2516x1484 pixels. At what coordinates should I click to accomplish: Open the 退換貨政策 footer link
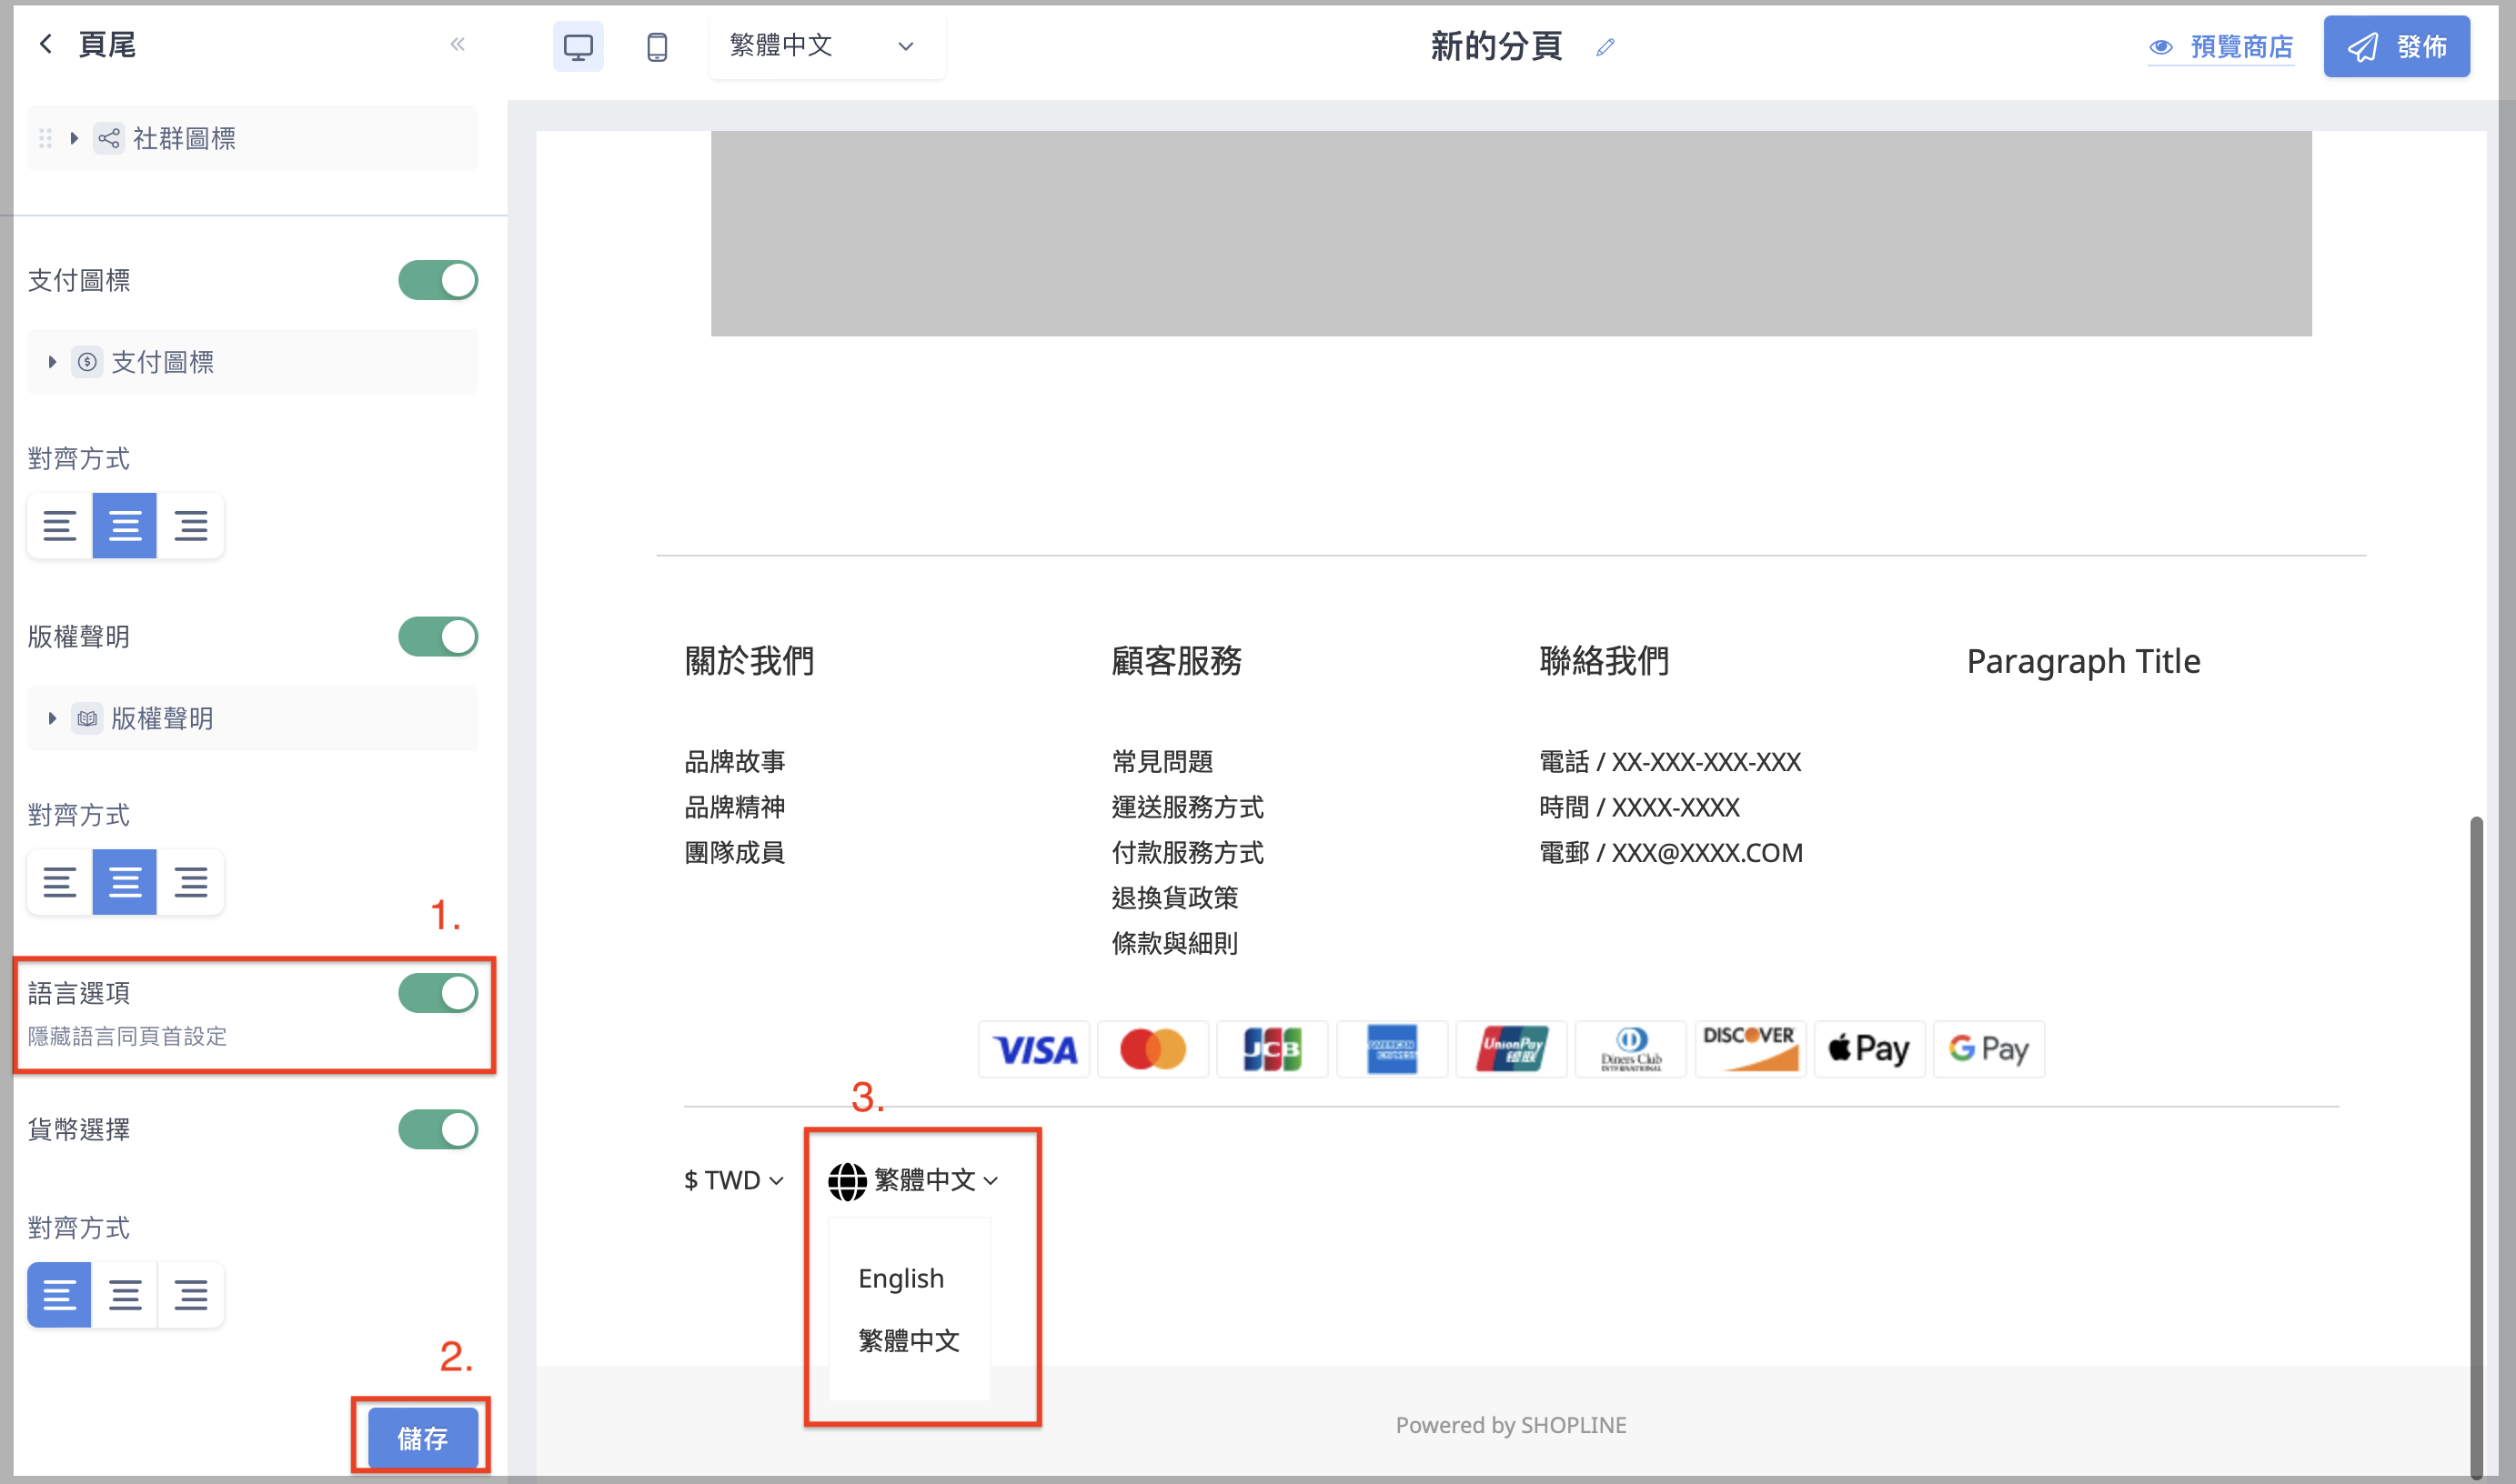1175,897
